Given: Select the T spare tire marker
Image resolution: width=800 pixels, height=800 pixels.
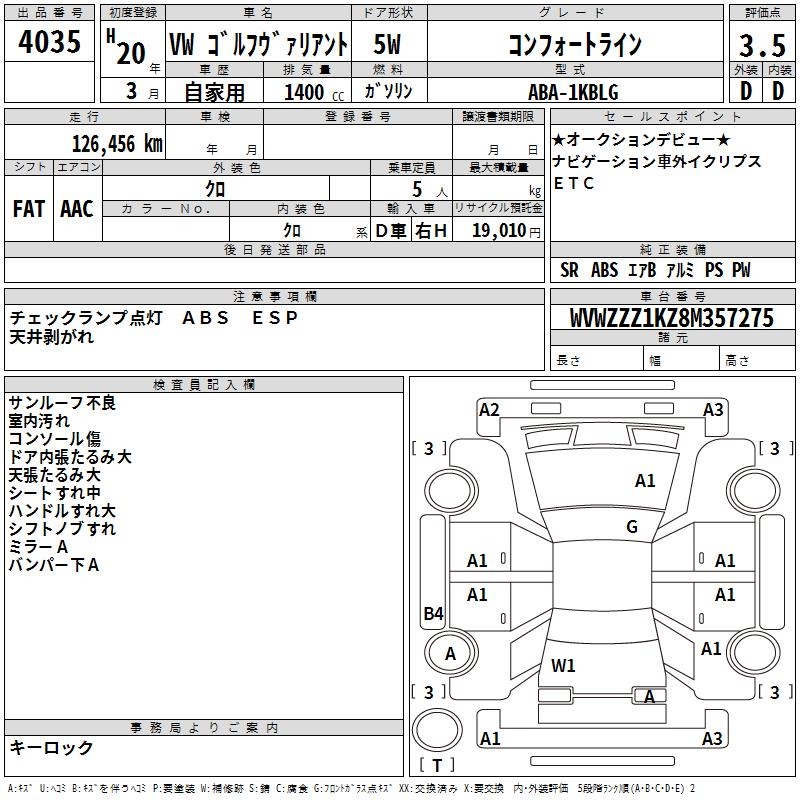Looking at the screenshot, I should click(x=437, y=765).
